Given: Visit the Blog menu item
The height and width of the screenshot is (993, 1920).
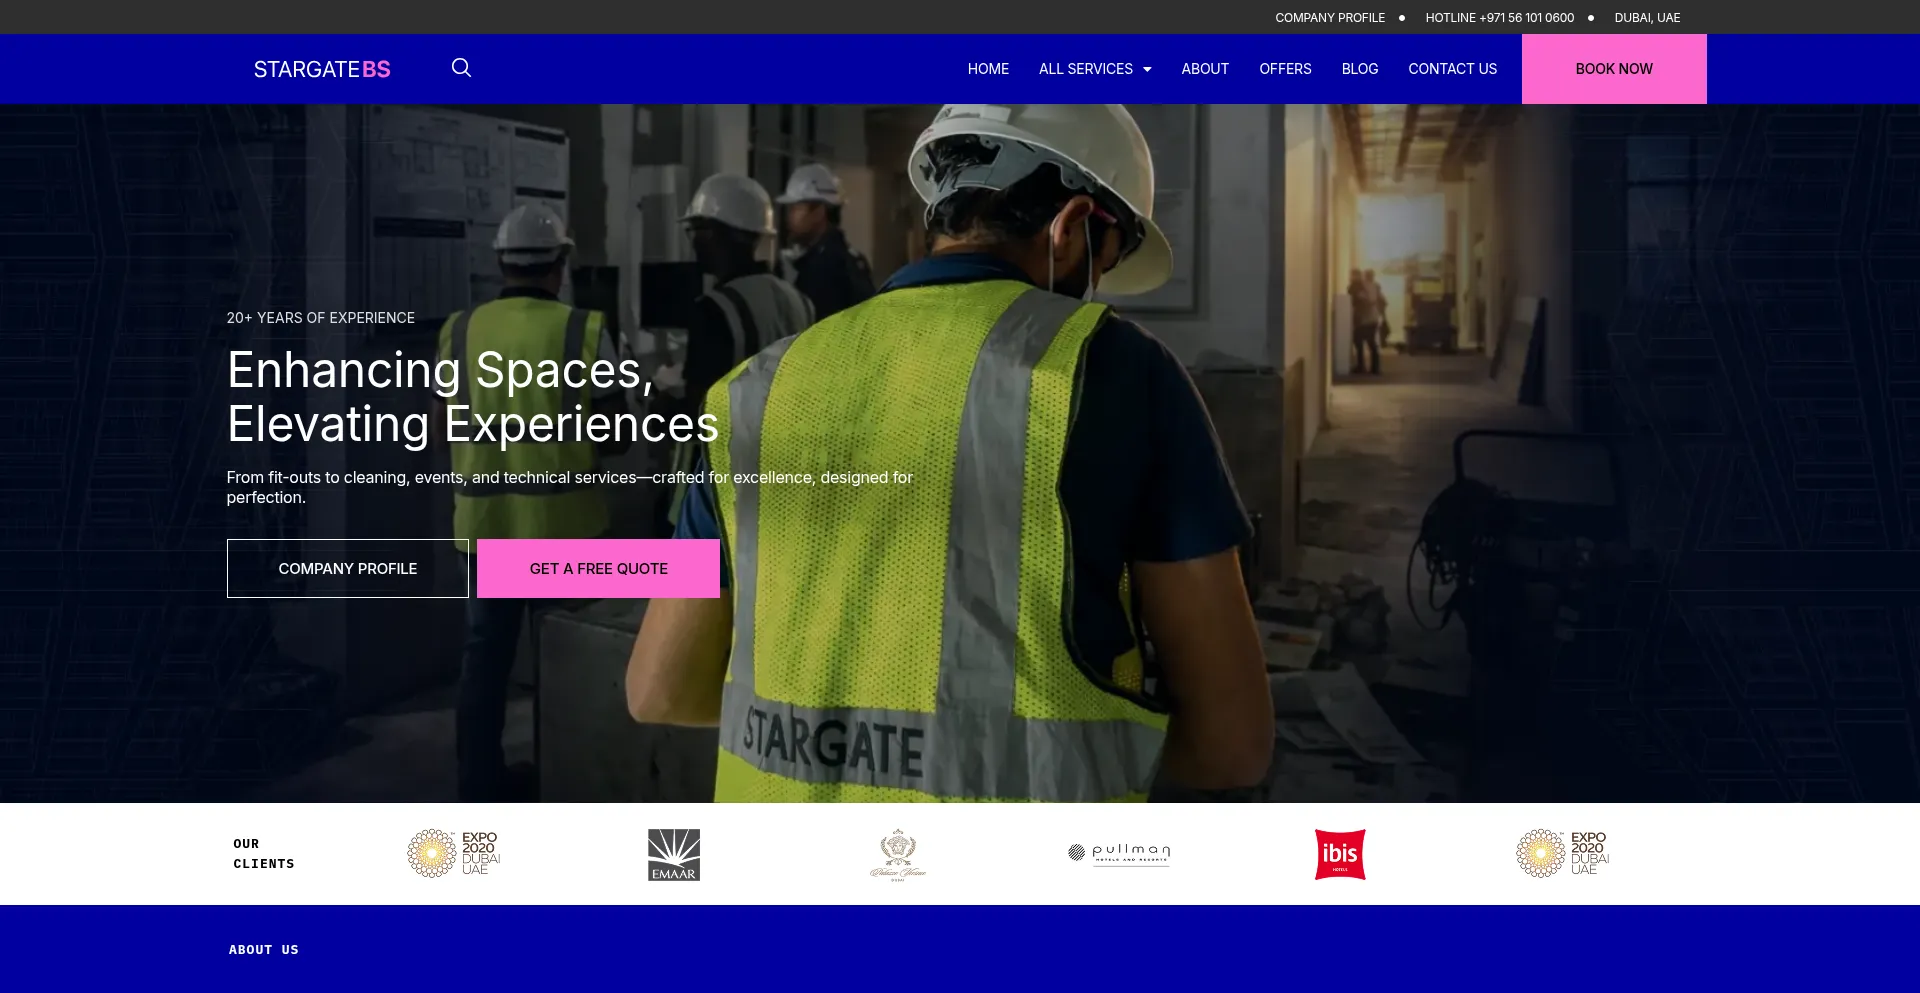Looking at the screenshot, I should 1360,69.
